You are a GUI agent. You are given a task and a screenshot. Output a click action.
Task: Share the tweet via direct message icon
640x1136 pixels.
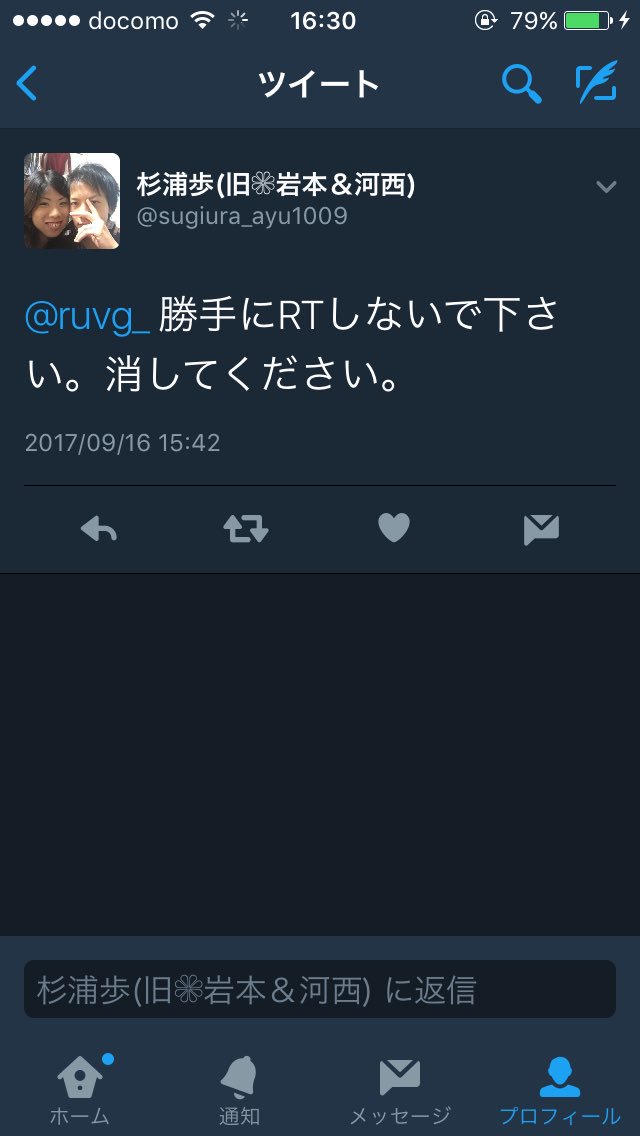(x=541, y=530)
